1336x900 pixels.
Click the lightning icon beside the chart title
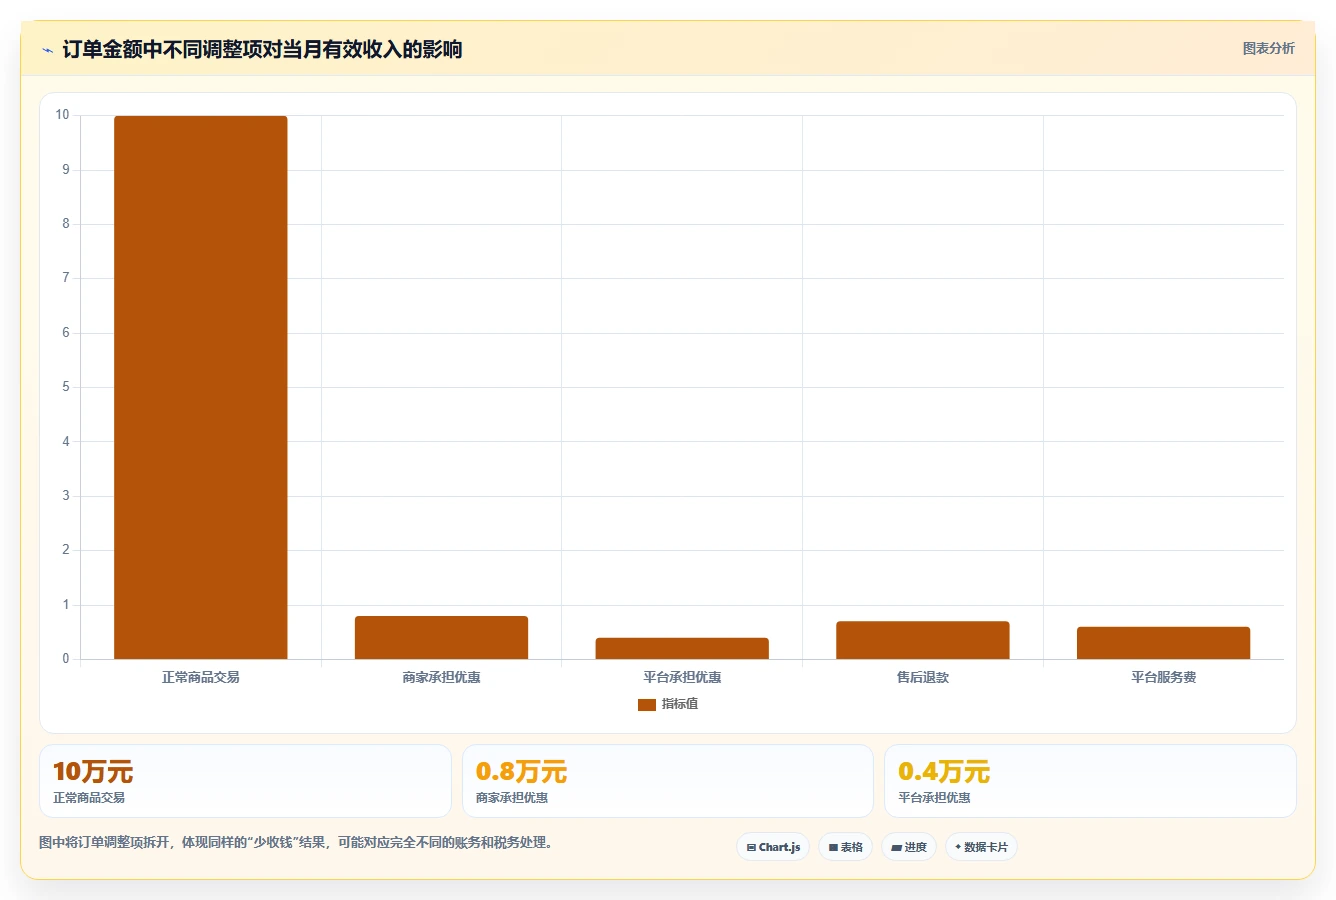[47, 50]
